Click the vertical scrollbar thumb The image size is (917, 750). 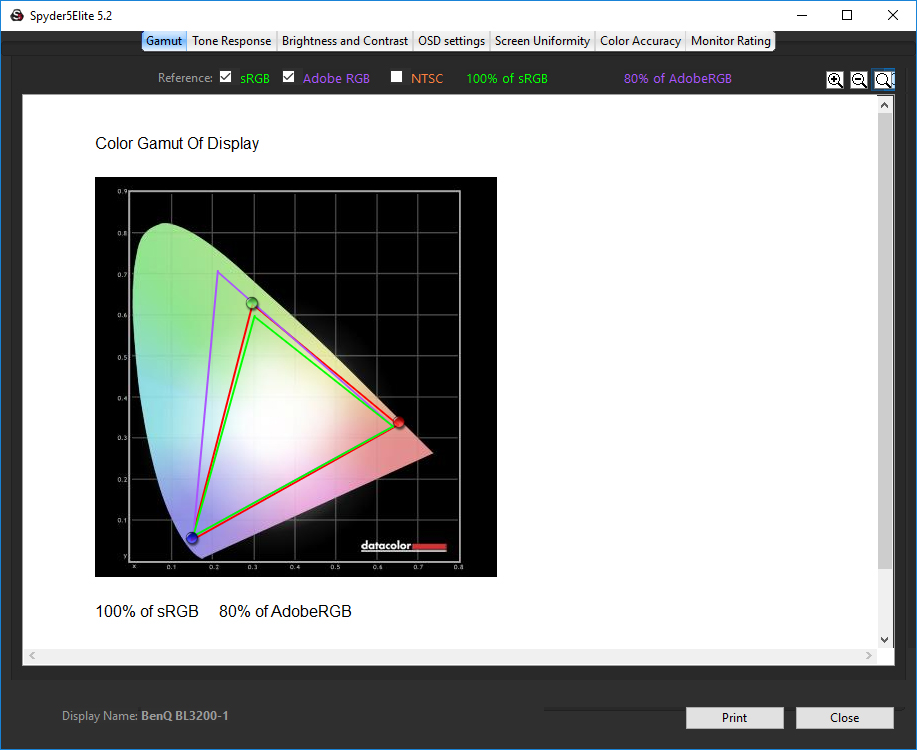884,340
